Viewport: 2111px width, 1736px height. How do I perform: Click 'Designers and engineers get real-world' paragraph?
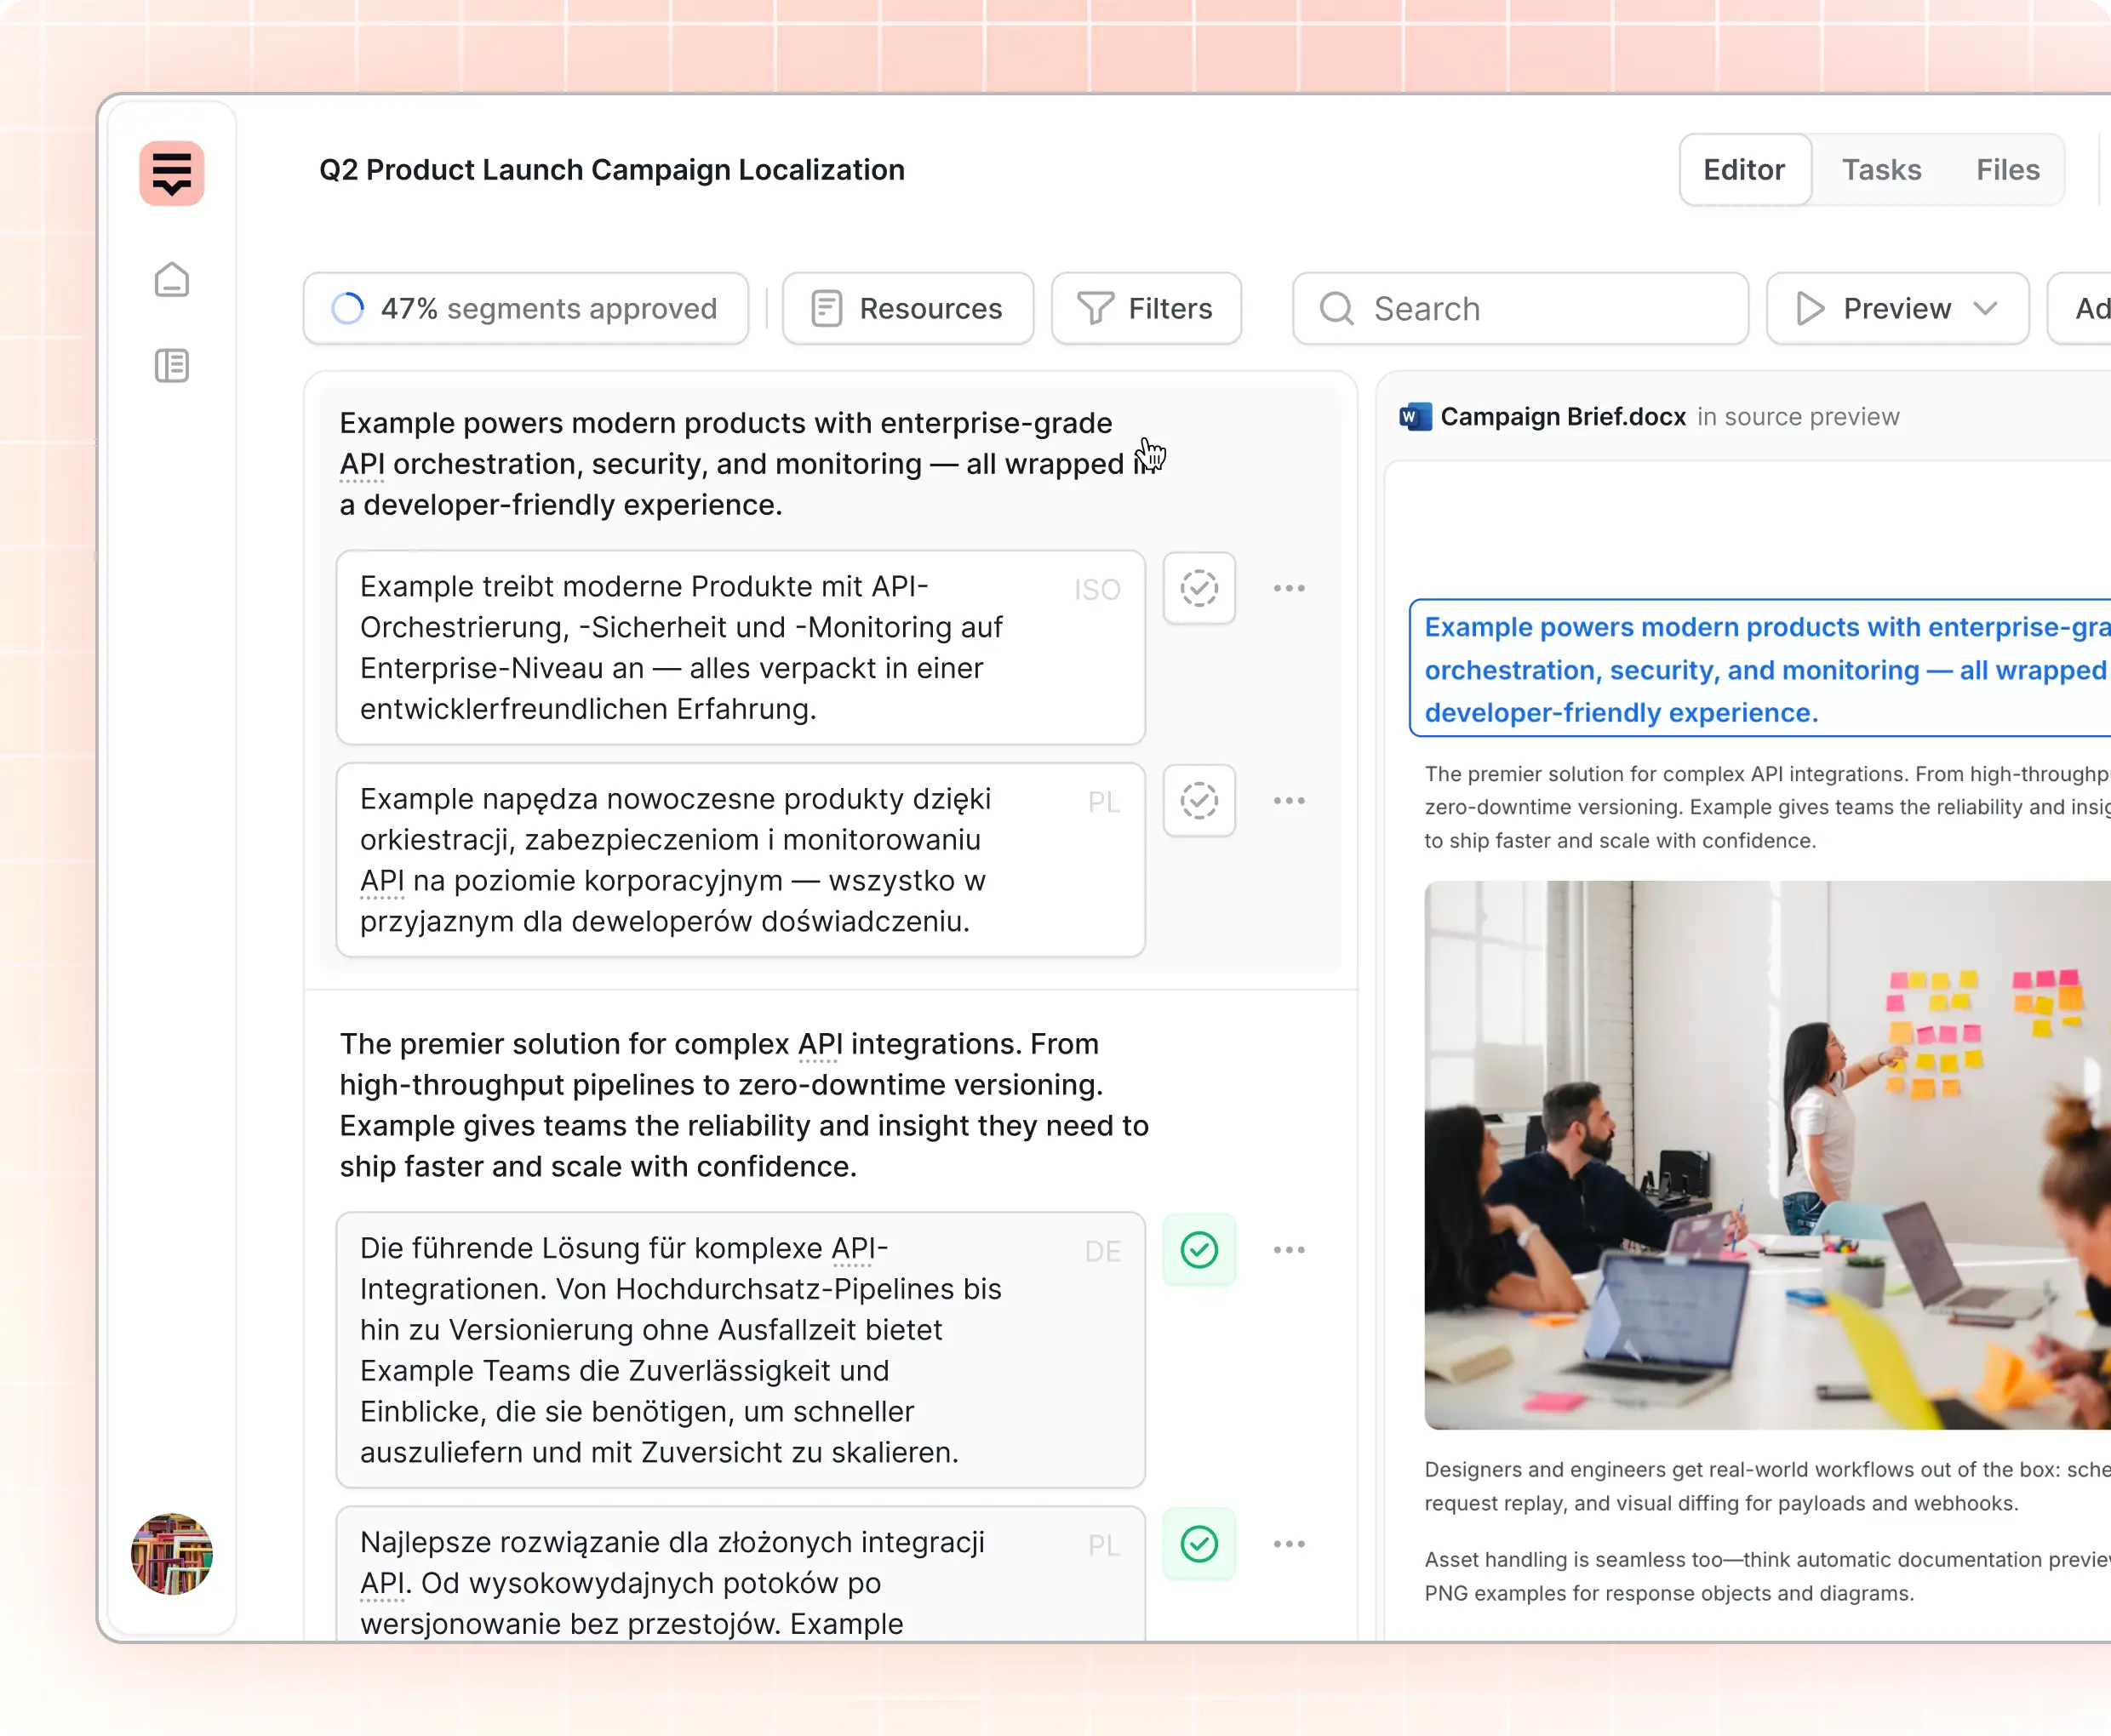[x=1767, y=1486]
